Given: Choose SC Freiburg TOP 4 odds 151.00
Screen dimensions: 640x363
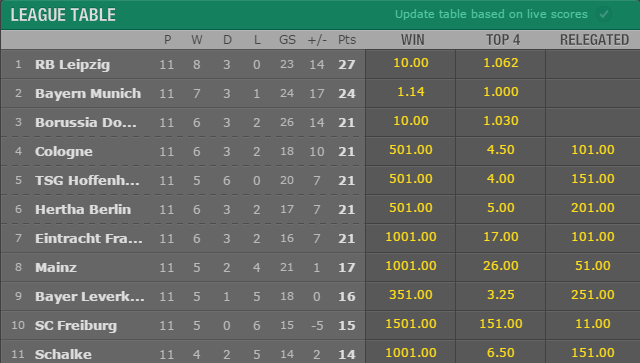Looking at the screenshot, I should click(500, 324).
